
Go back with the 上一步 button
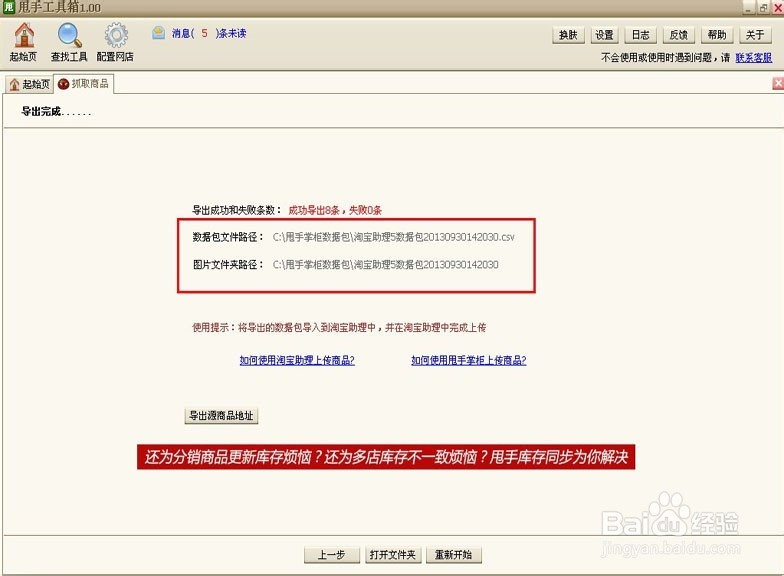pyautogui.click(x=332, y=554)
